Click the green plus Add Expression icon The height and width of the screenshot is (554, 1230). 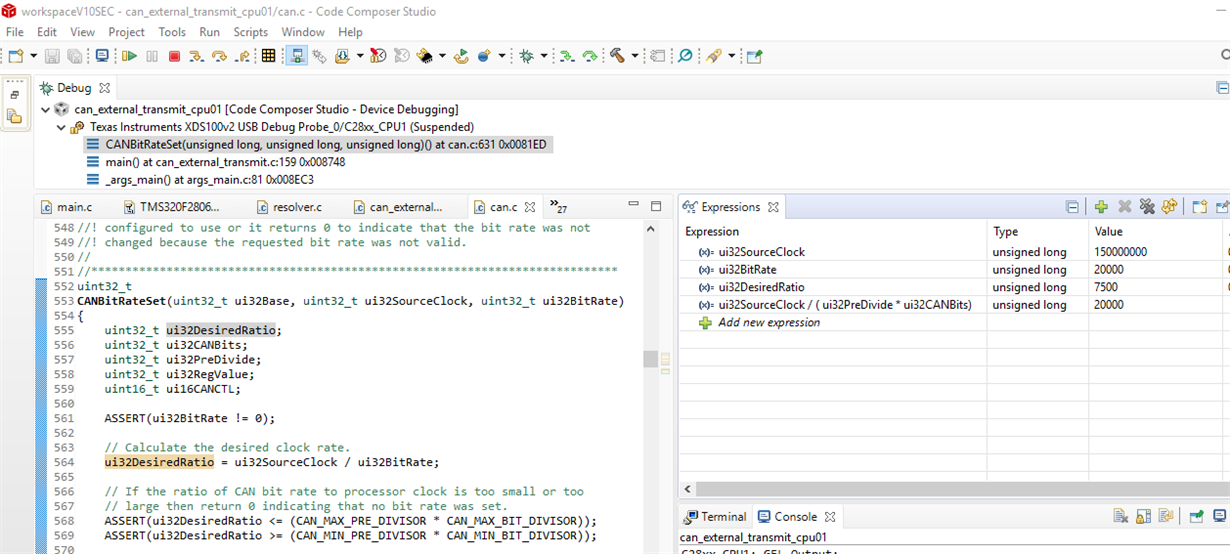point(1101,207)
